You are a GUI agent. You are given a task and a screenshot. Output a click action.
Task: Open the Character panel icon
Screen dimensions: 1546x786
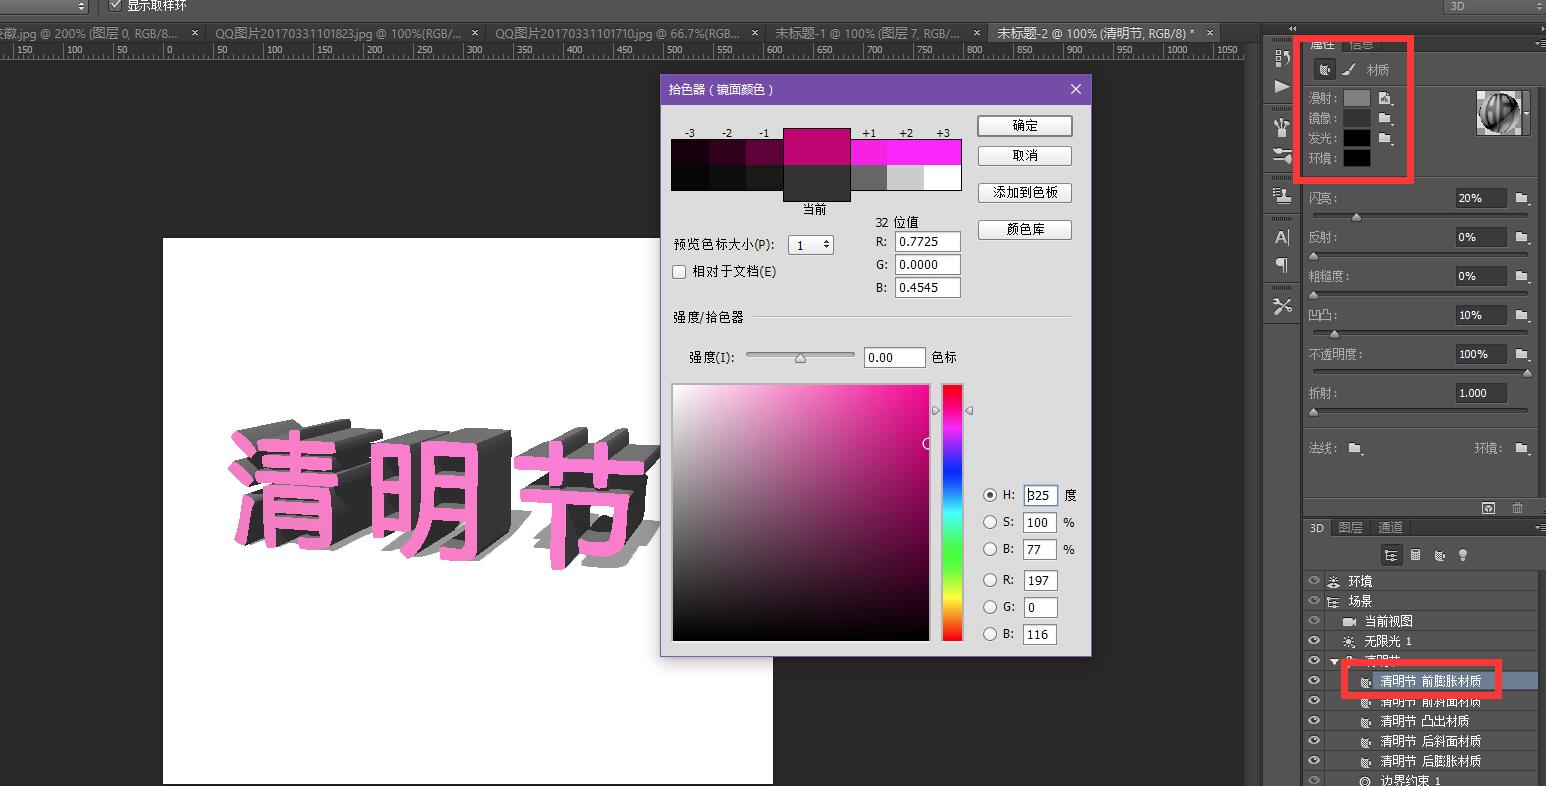(1282, 237)
